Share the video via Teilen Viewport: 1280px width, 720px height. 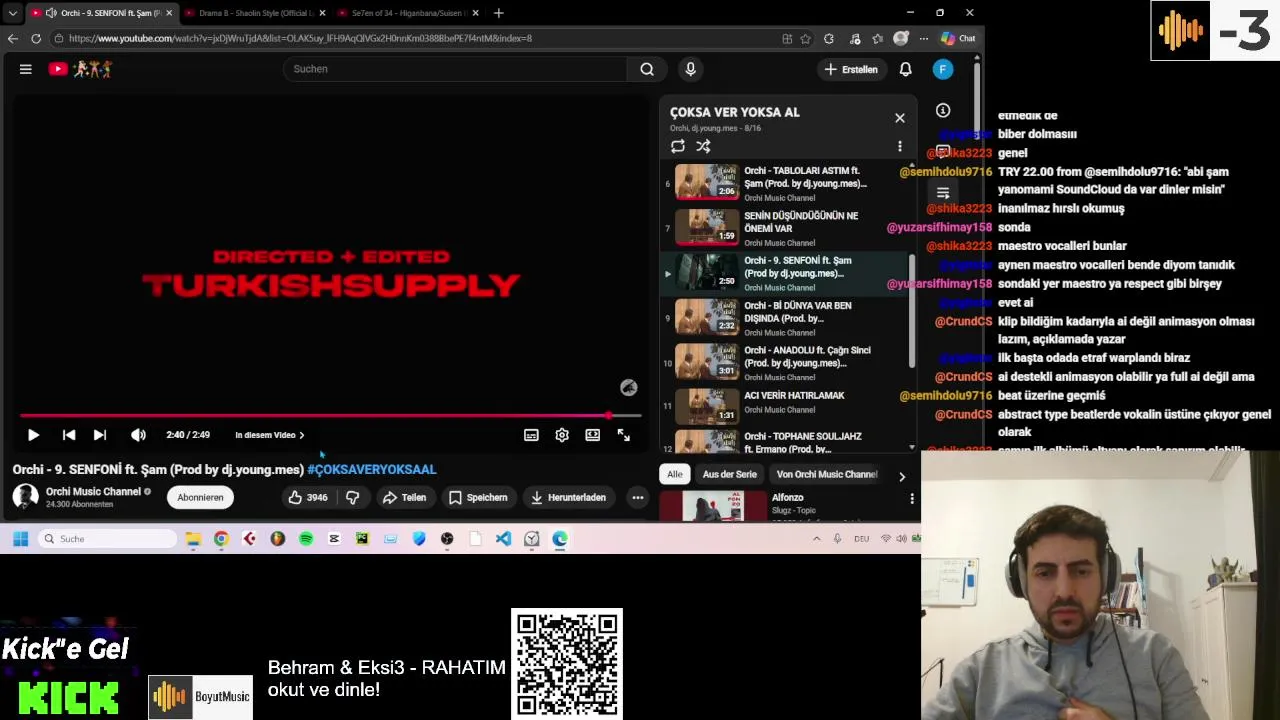pos(404,497)
